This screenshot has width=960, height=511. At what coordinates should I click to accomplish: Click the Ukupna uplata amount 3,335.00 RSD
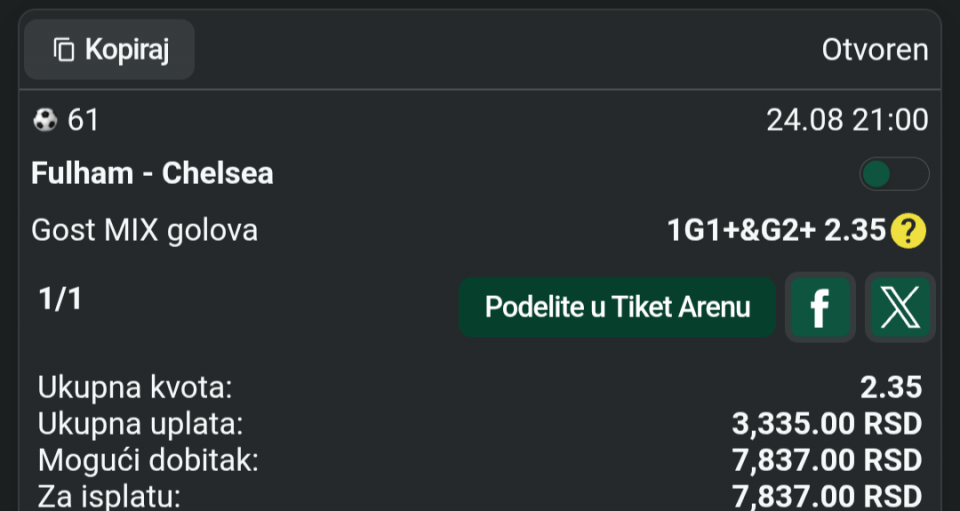(x=827, y=424)
